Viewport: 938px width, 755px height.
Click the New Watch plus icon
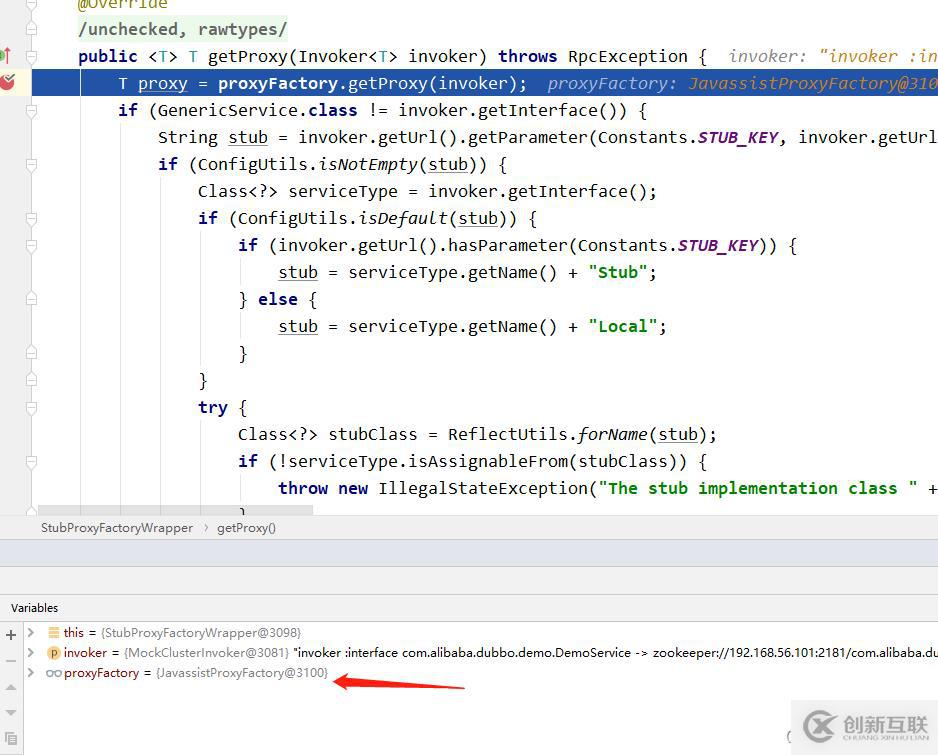(11, 634)
